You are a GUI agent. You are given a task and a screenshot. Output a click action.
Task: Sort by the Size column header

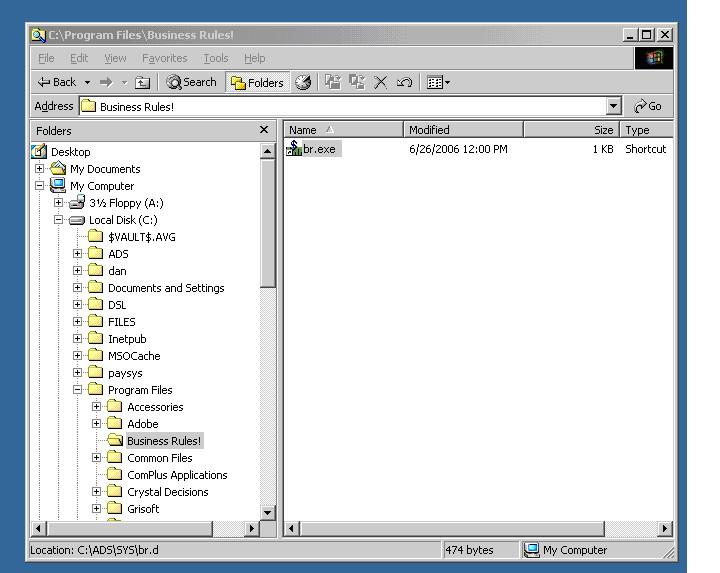(x=571, y=130)
